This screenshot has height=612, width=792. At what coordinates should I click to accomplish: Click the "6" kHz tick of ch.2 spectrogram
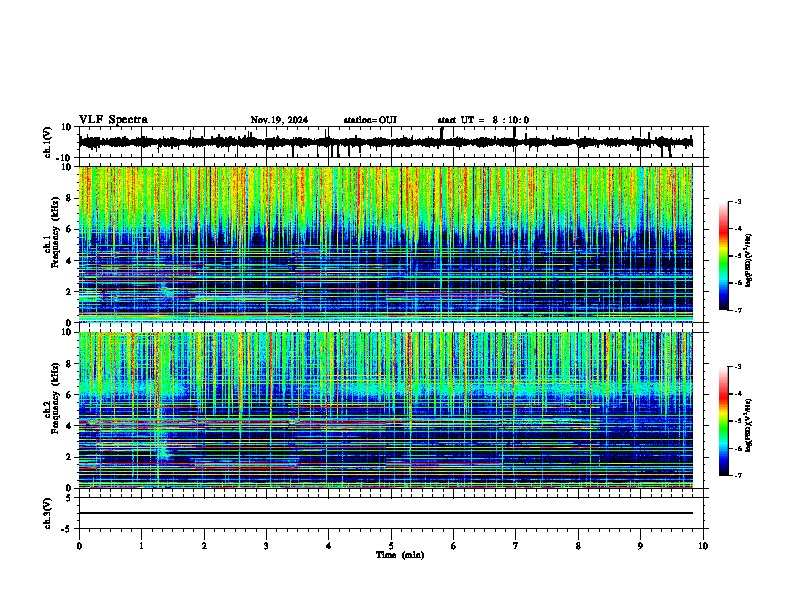click(x=70, y=395)
